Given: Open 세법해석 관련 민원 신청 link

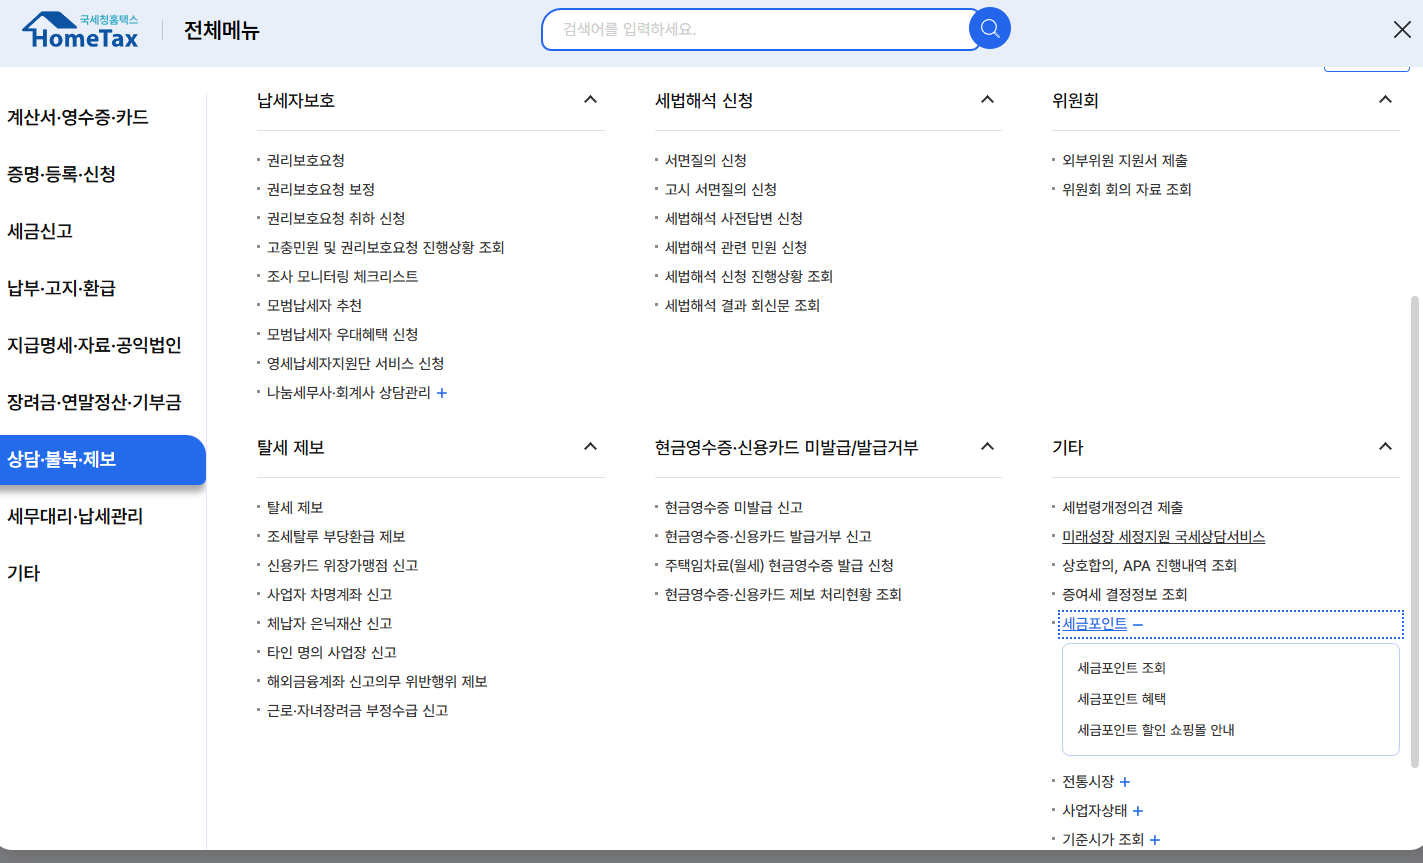Looking at the screenshot, I should click(736, 247).
